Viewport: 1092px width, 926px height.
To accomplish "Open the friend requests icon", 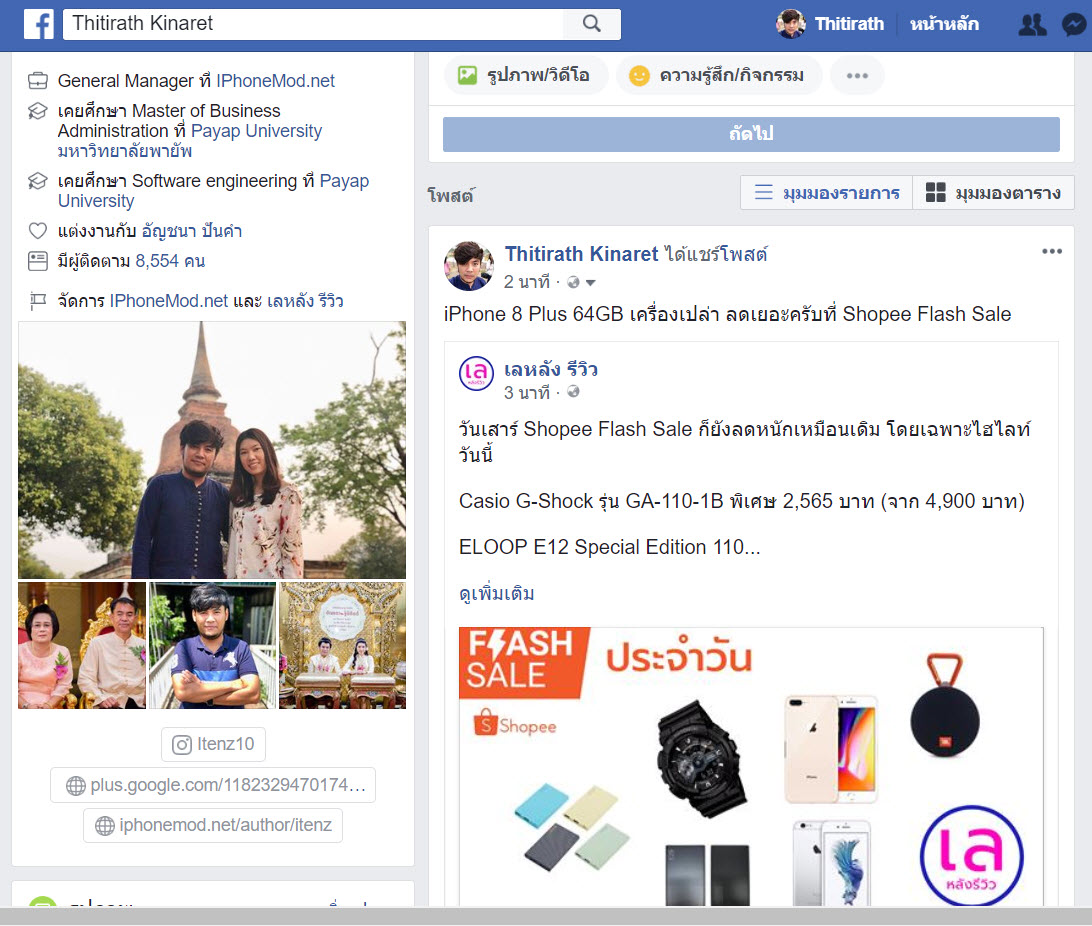I will click(x=1032, y=23).
